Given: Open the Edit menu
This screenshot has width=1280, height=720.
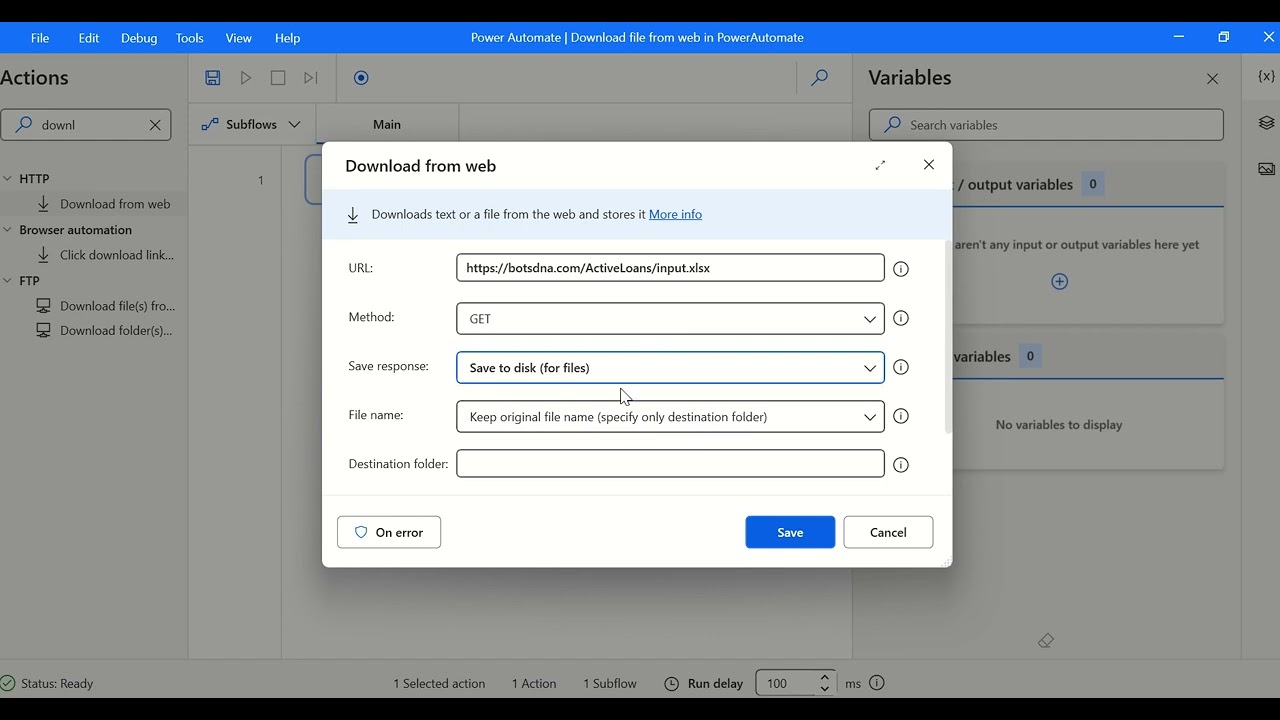Looking at the screenshot, I should point(89,38).
